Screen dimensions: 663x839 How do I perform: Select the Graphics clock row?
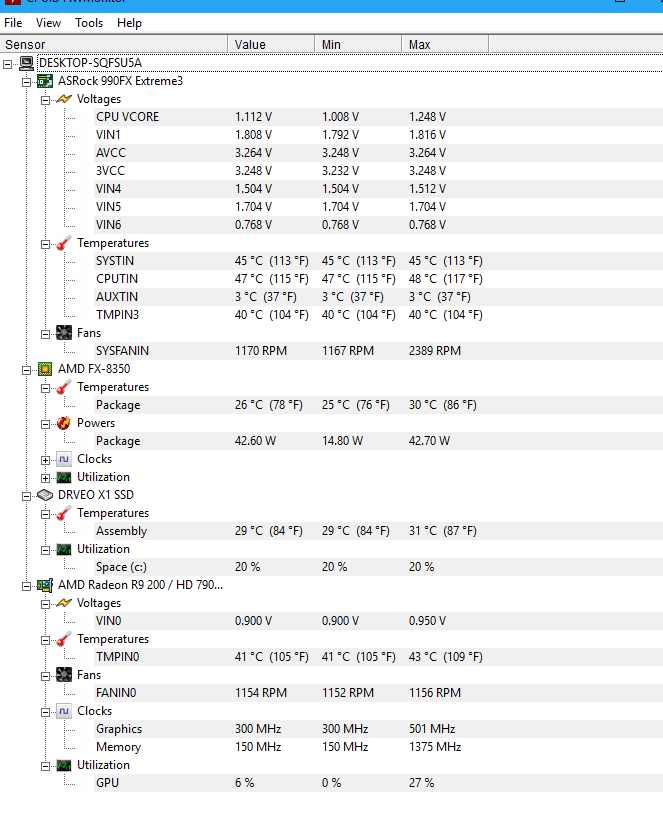tap(378, 729)
